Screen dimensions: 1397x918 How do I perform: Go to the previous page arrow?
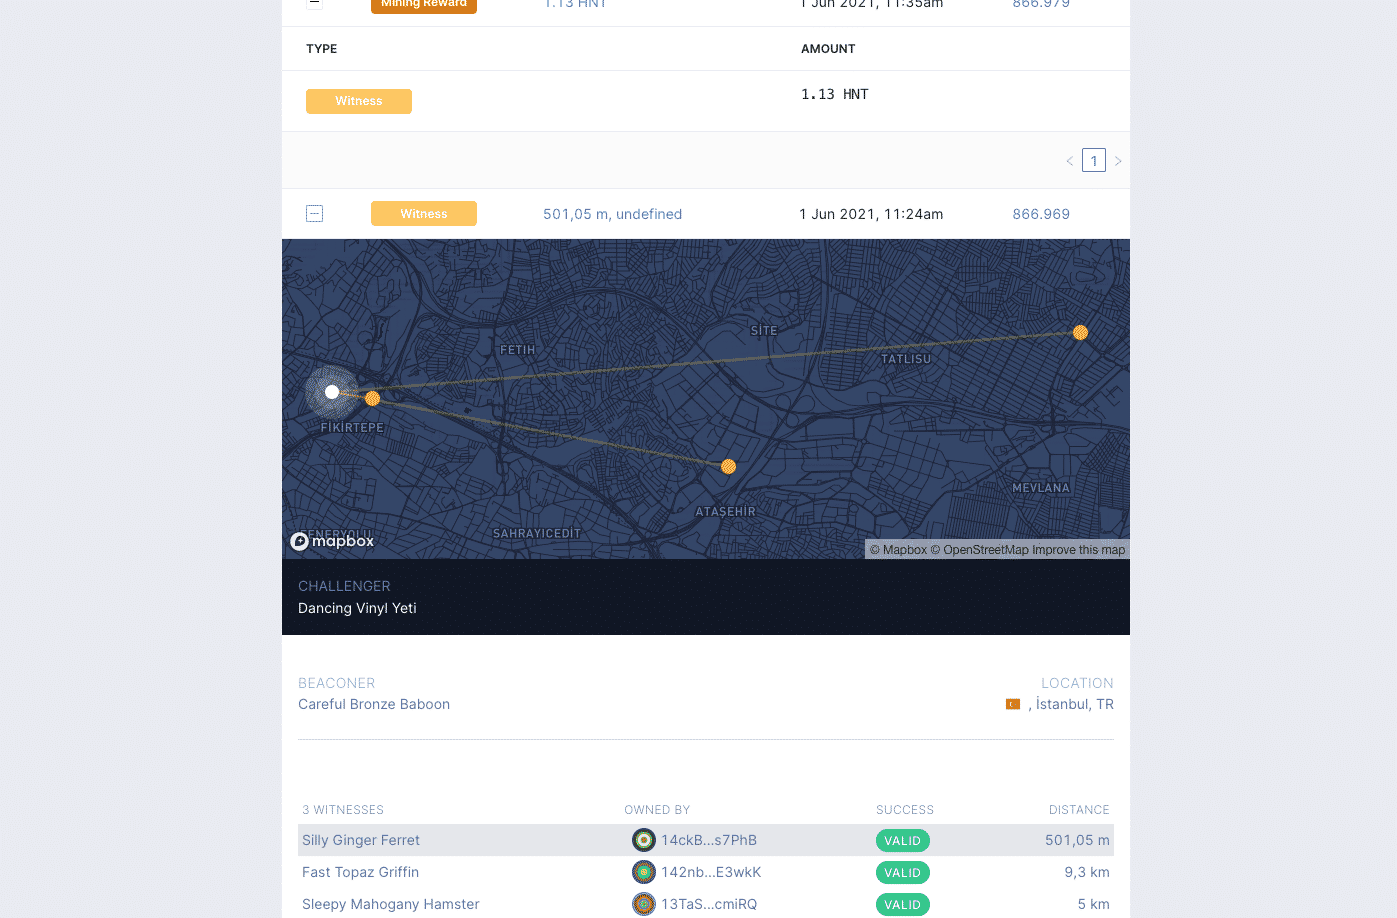tap(1070, 161)
